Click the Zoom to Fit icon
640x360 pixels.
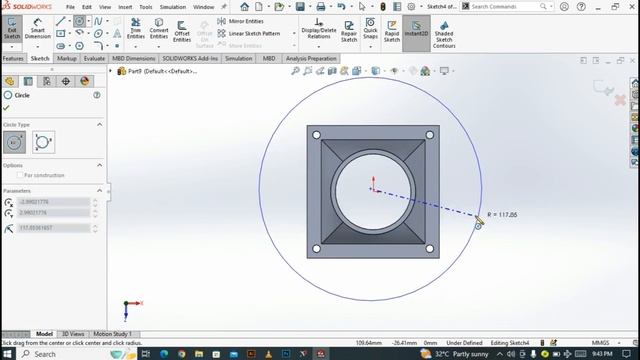pos(295,71)
